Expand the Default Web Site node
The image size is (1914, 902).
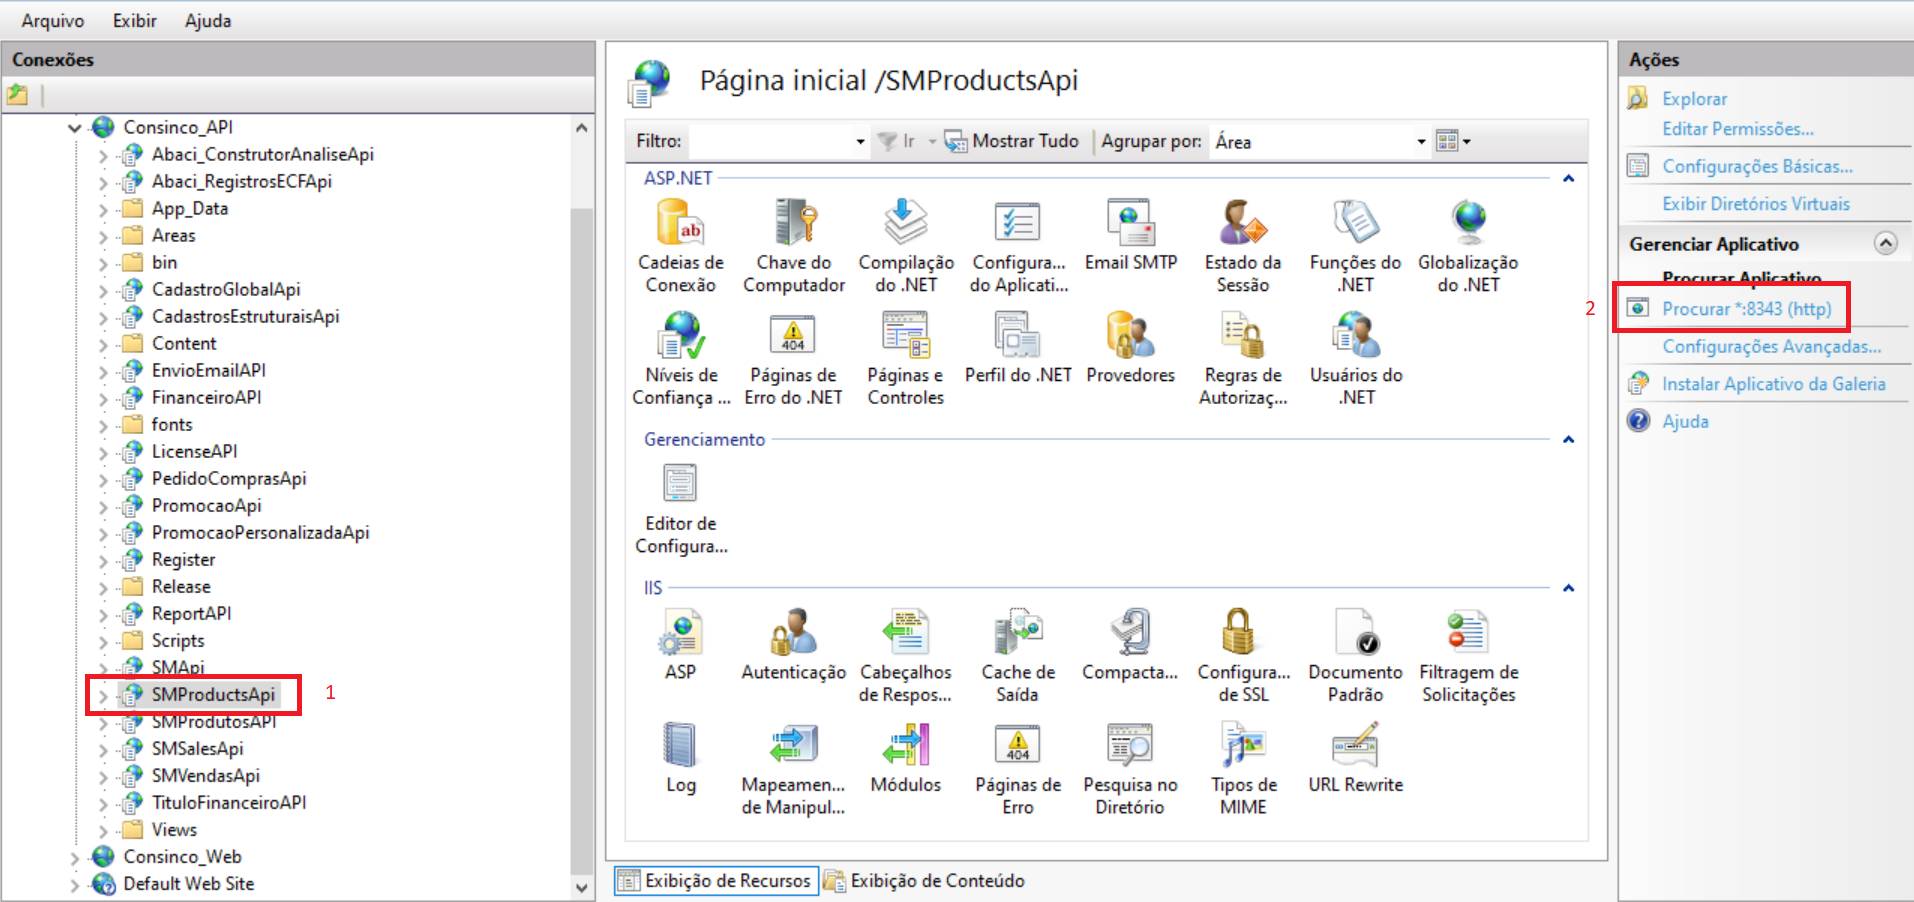(75, 884)
